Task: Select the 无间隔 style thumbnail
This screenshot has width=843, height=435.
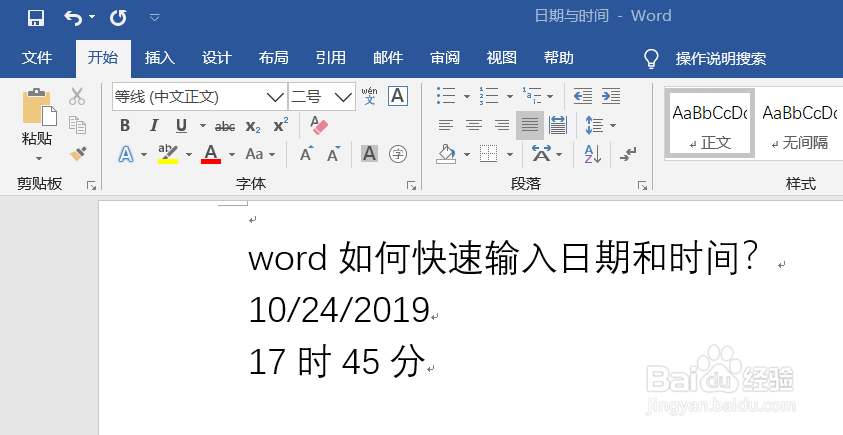Action: (x=801, y=124)
